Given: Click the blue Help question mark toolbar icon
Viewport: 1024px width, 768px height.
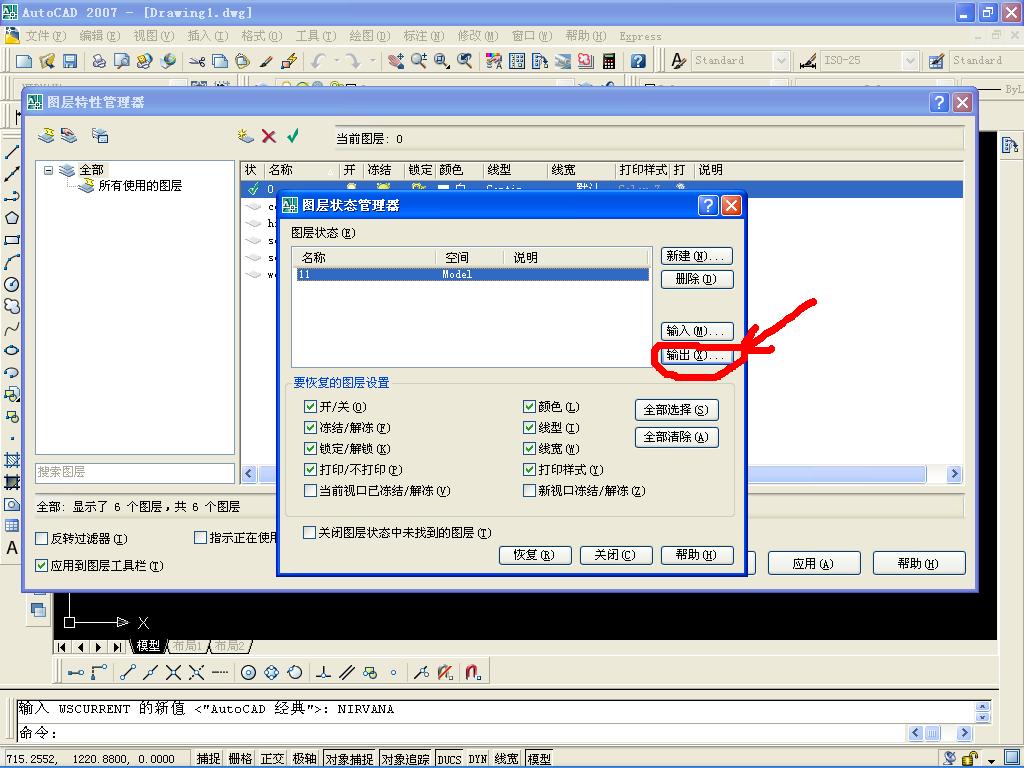Looking at the screenshot, I should click(x=638, y=61).
